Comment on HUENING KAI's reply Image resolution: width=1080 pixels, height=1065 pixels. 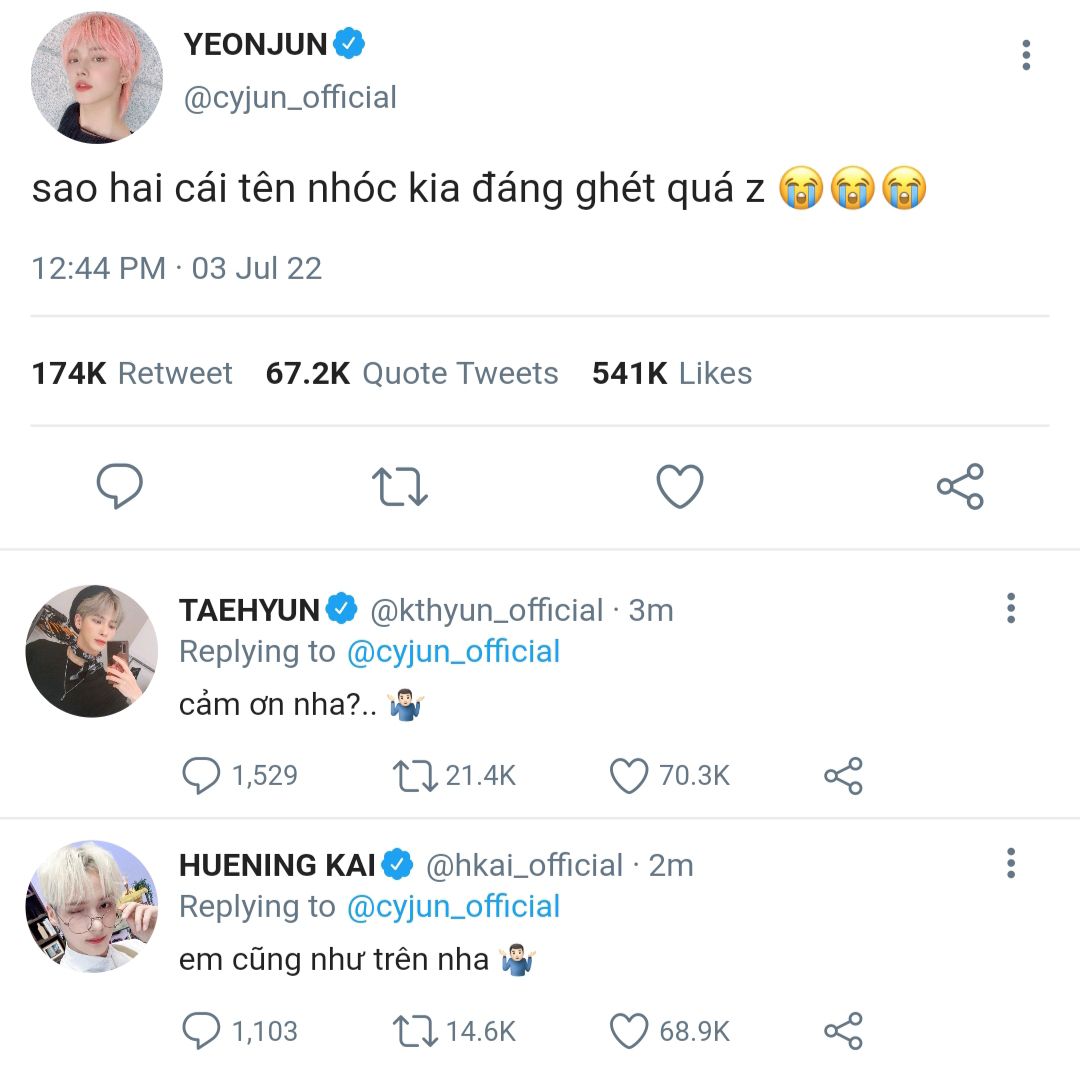[x=202, y=1031]
